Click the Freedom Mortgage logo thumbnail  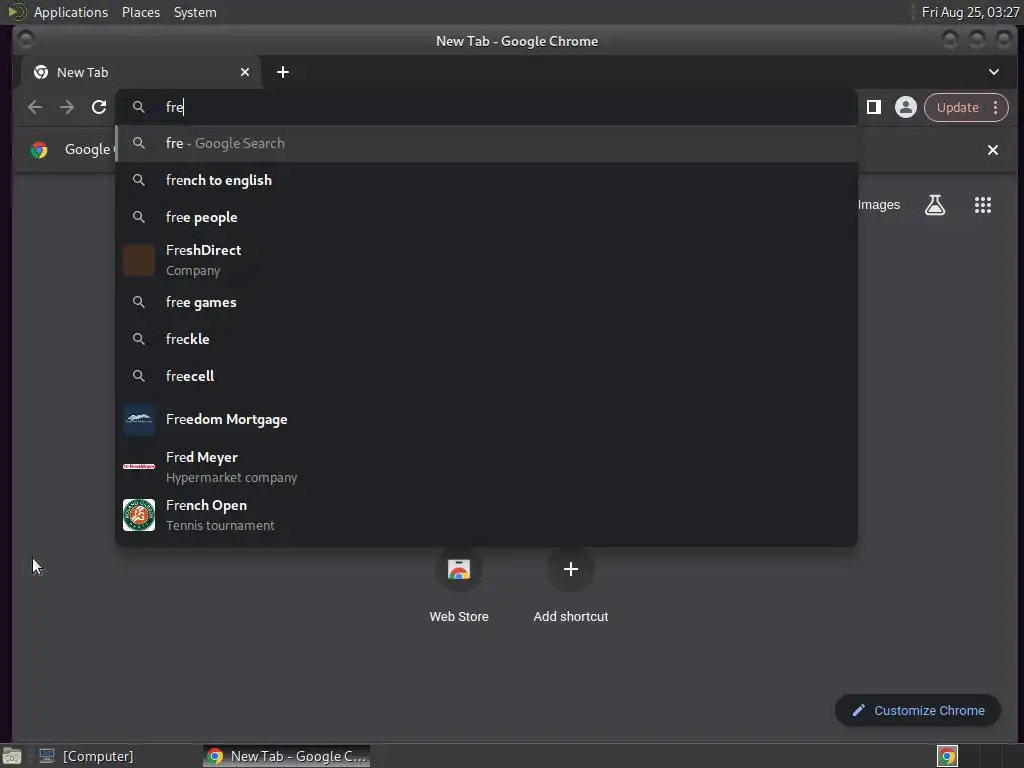point(139,419)
